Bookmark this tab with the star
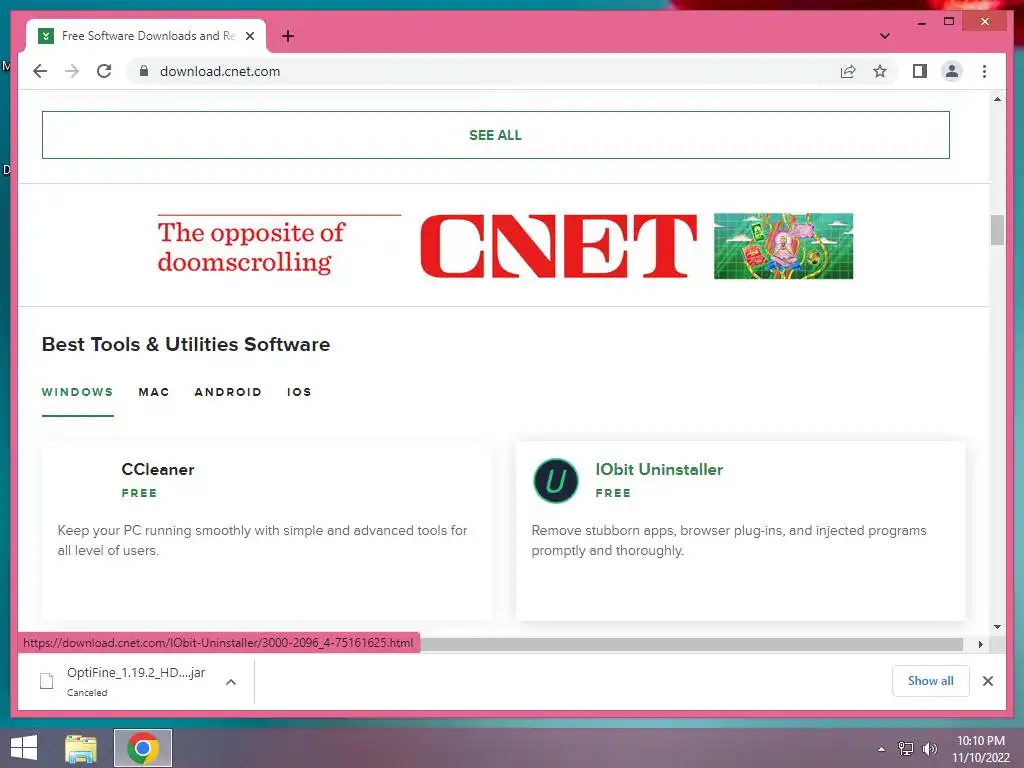1024x768 pixels. [x=880, y=71]
